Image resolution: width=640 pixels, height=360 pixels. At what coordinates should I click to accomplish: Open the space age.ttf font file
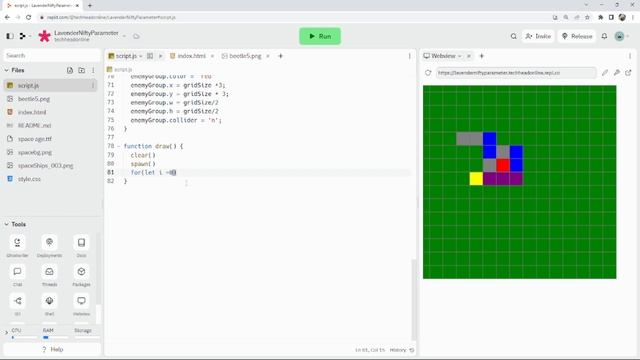coord(35,139)
